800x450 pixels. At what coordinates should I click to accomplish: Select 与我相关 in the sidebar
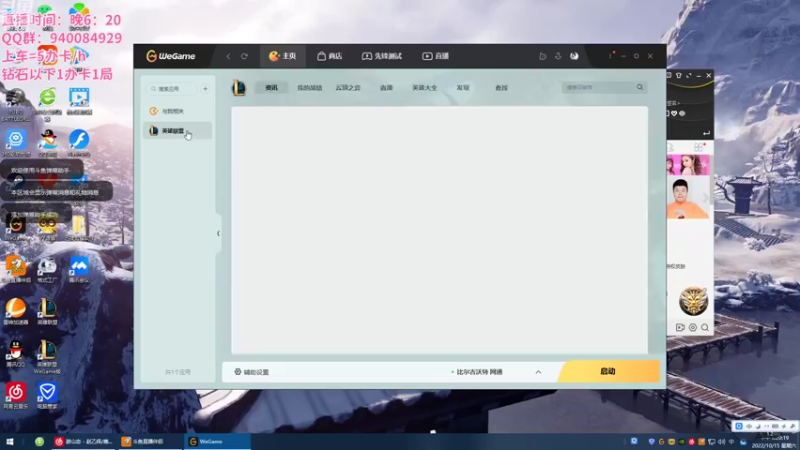[177, 111]
